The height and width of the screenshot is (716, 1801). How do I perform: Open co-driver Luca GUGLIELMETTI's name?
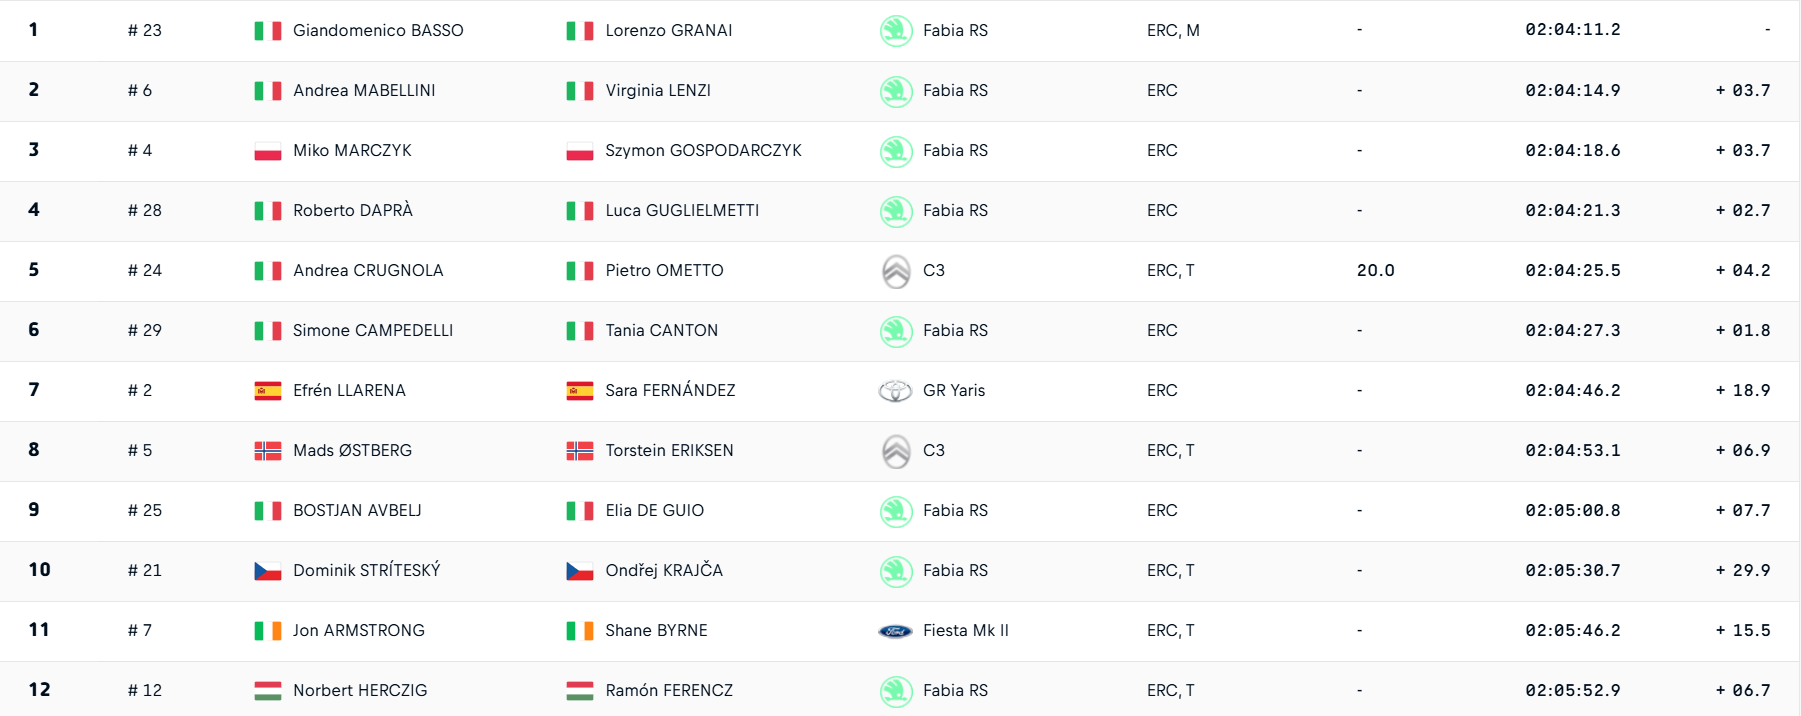(682, 210)
